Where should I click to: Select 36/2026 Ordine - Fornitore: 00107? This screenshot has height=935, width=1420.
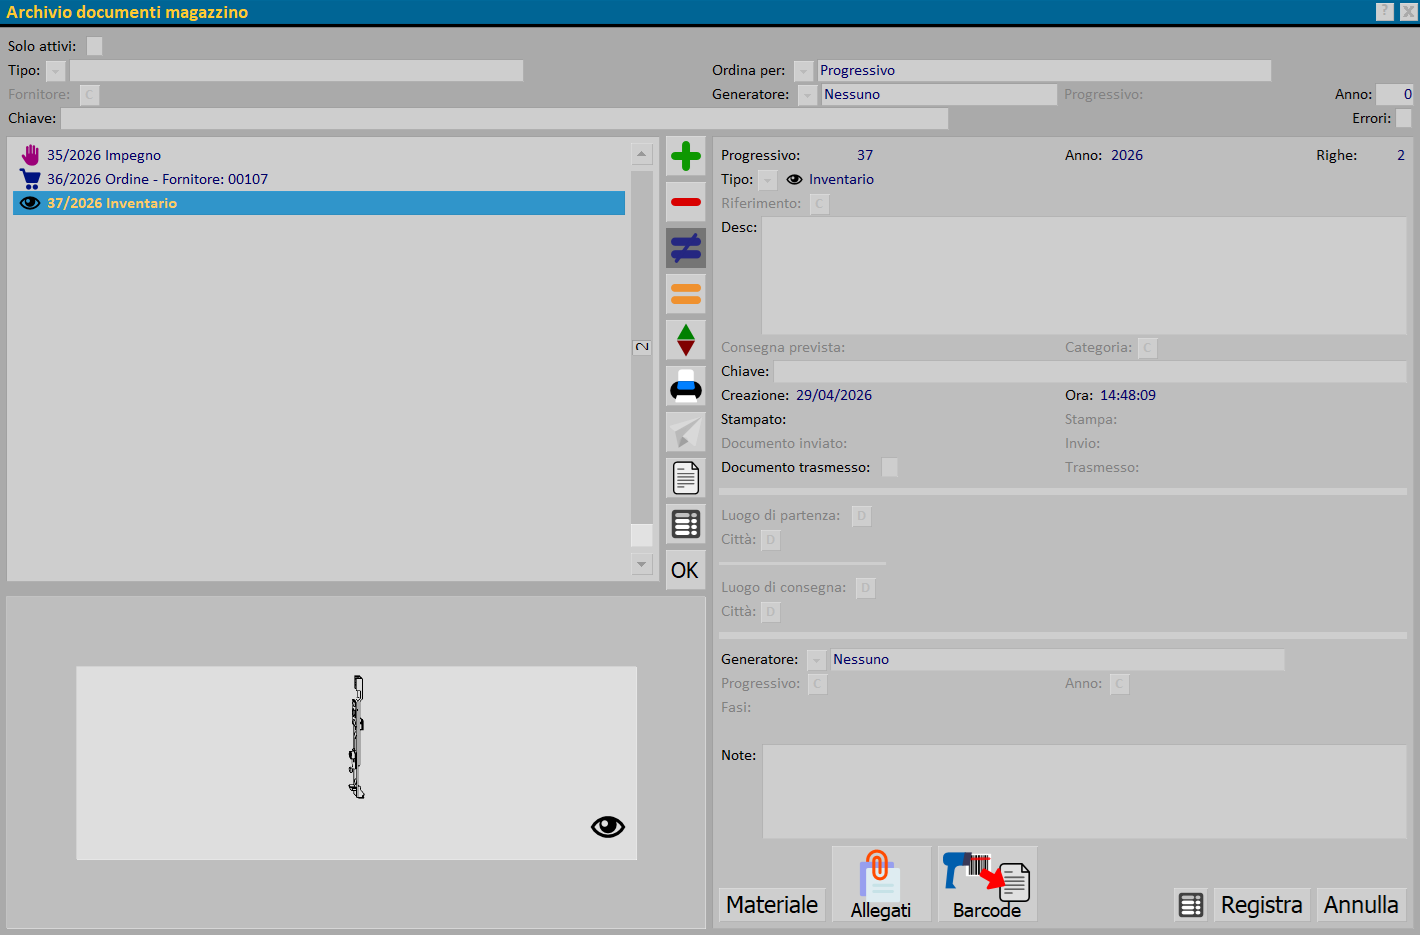157,179
